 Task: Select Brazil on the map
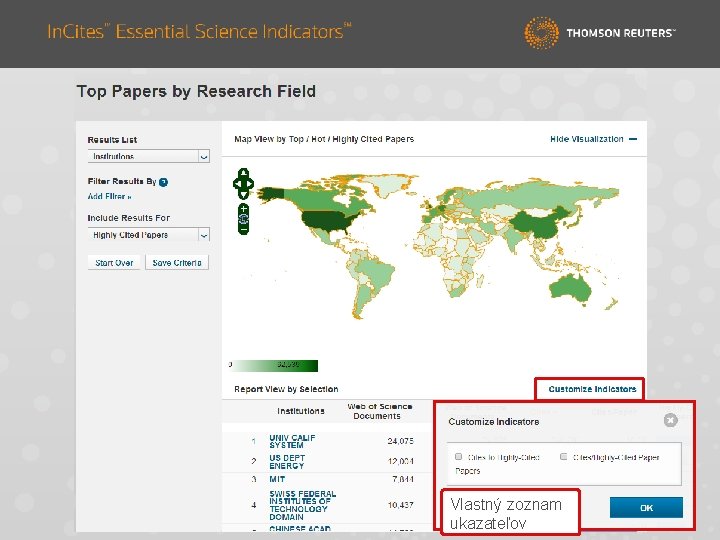pyautogui.click(x=376, y=272)
